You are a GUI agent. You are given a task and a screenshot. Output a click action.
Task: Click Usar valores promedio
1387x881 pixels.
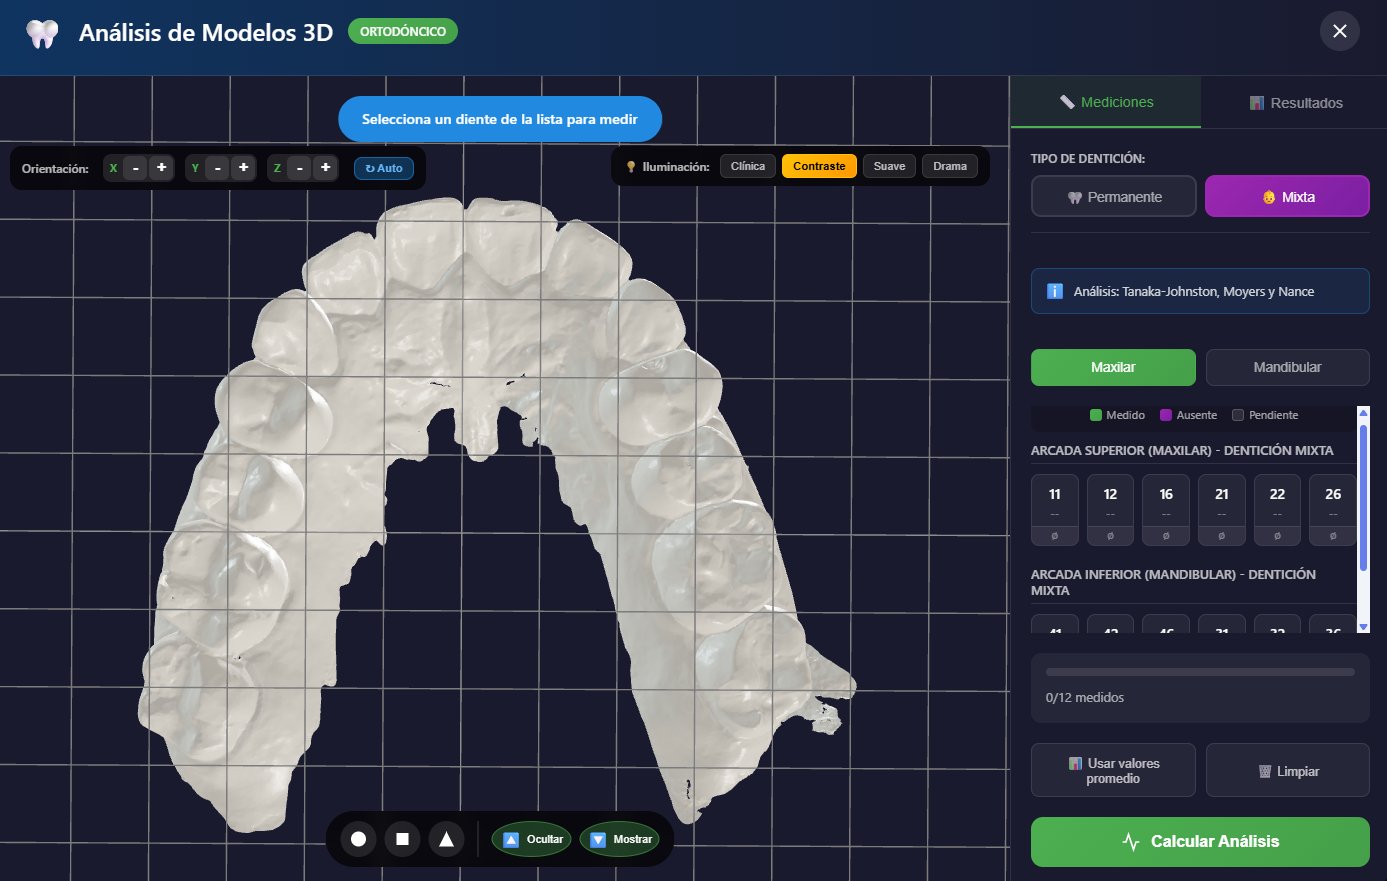click(1113, 769)
